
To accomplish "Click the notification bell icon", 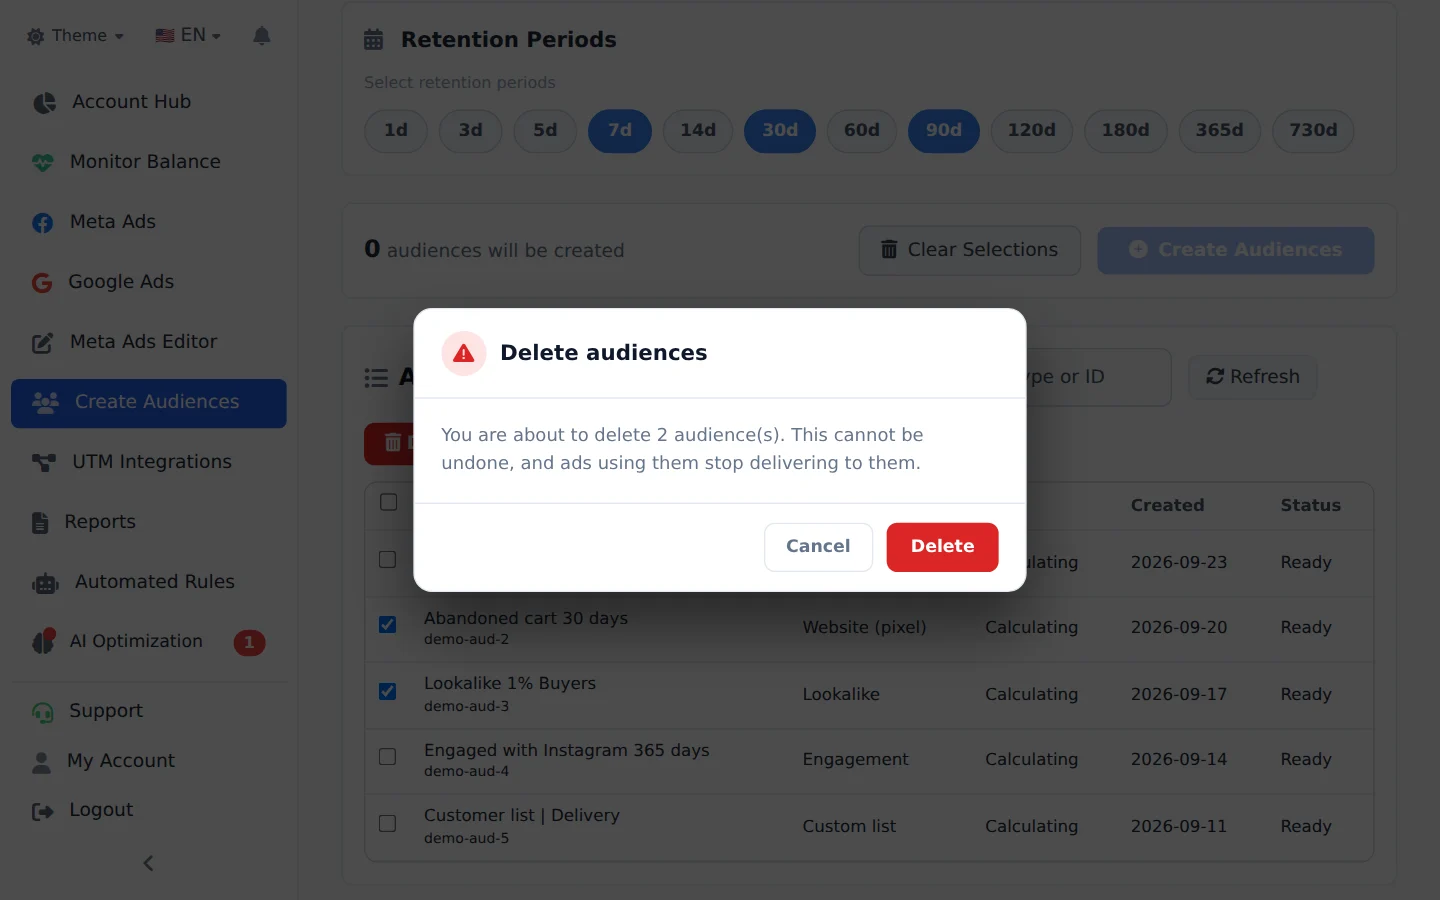I will tap(262, 36).
